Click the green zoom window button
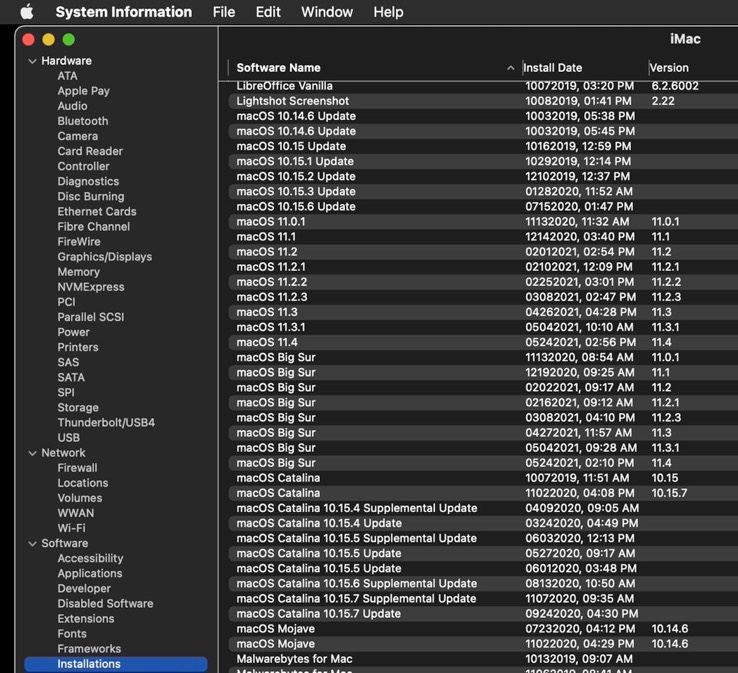The image size is (738, 673). click(69, 39)
